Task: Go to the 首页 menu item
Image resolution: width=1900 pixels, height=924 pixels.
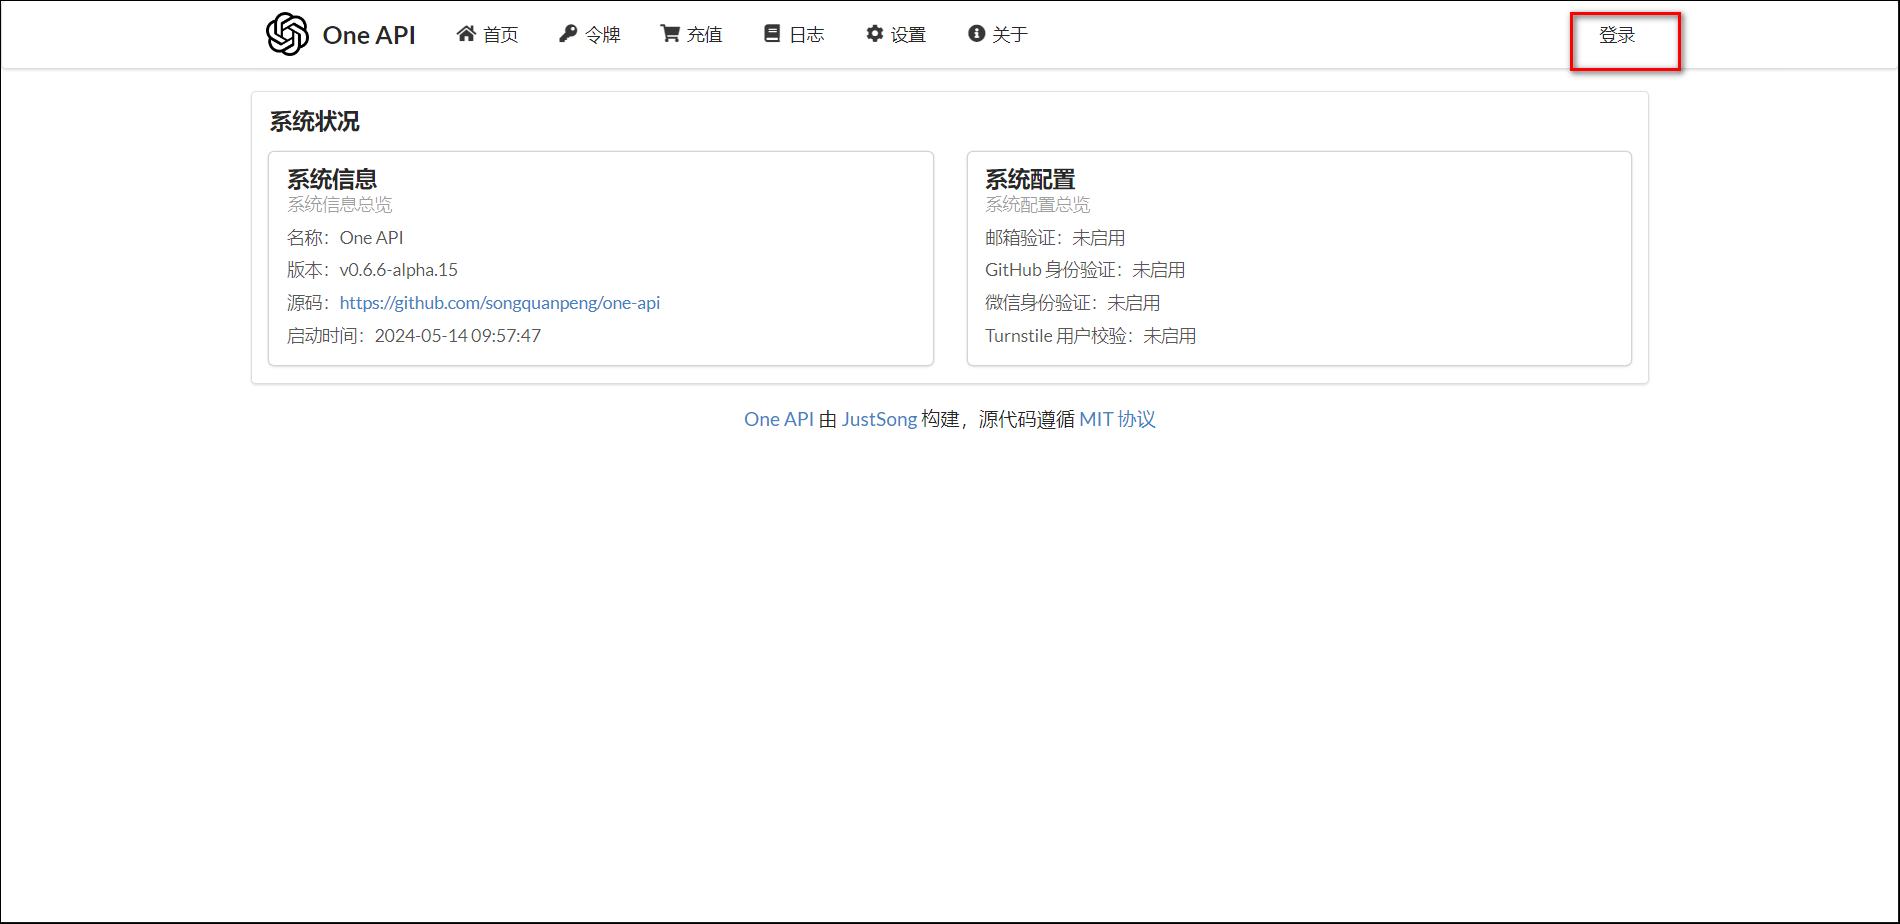Action: (x=501, y=35)
